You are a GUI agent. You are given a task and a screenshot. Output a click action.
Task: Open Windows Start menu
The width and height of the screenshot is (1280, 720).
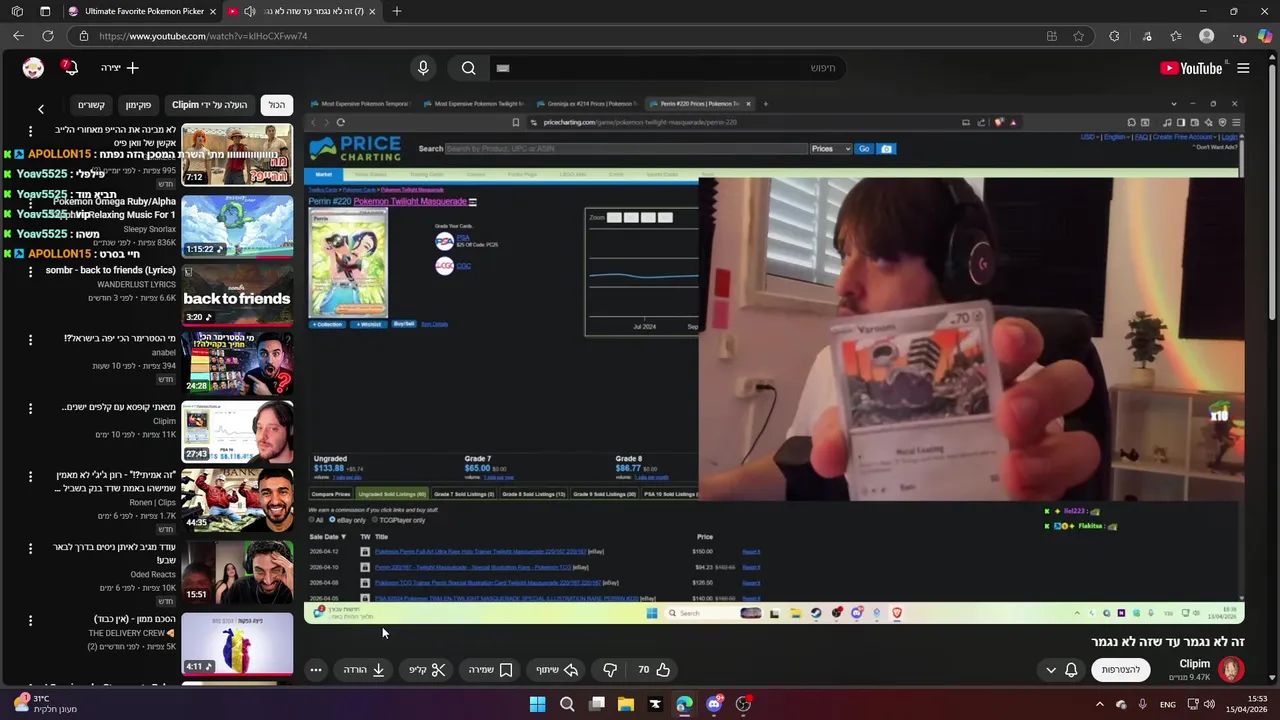(x=538, y=704)
